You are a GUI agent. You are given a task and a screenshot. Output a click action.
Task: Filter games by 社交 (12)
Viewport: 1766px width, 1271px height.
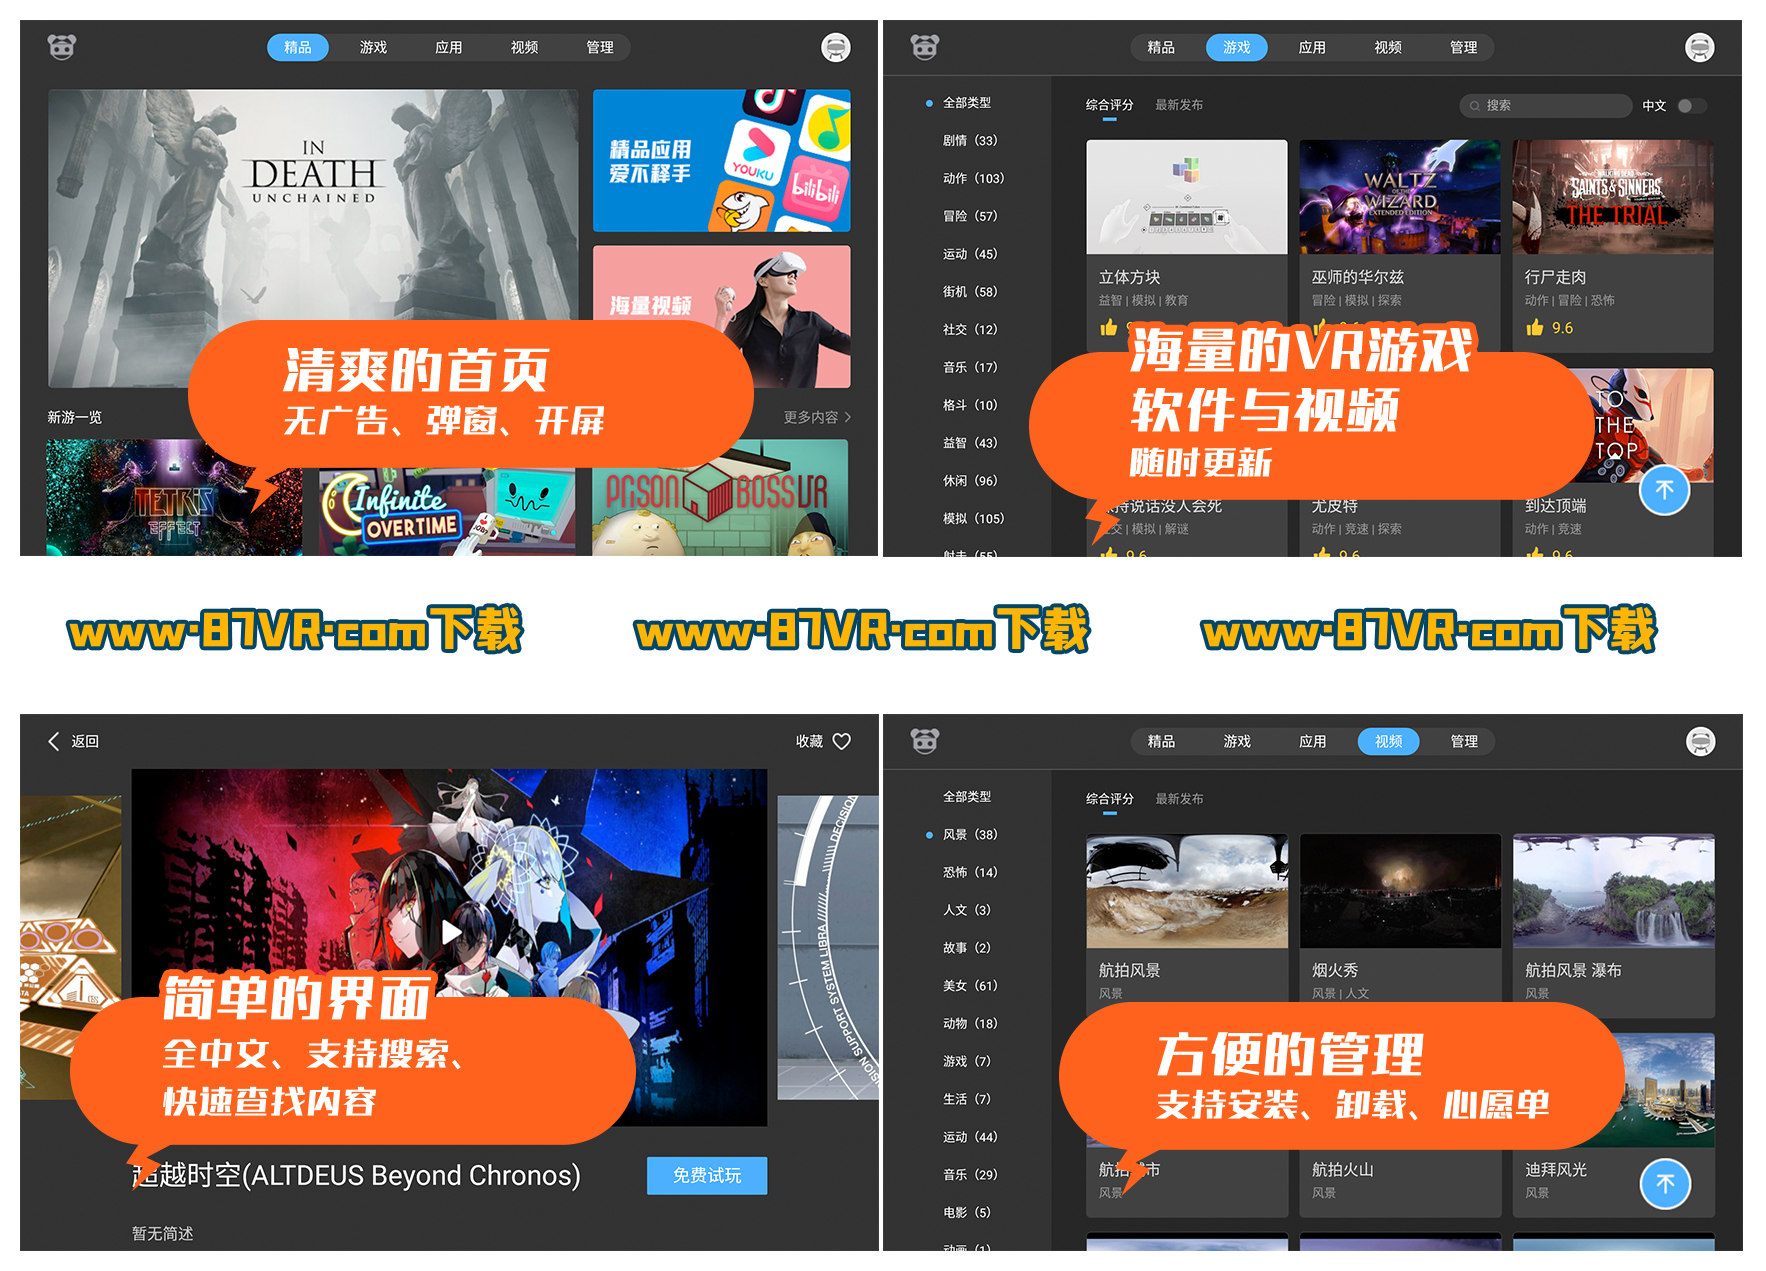point(970,330)
